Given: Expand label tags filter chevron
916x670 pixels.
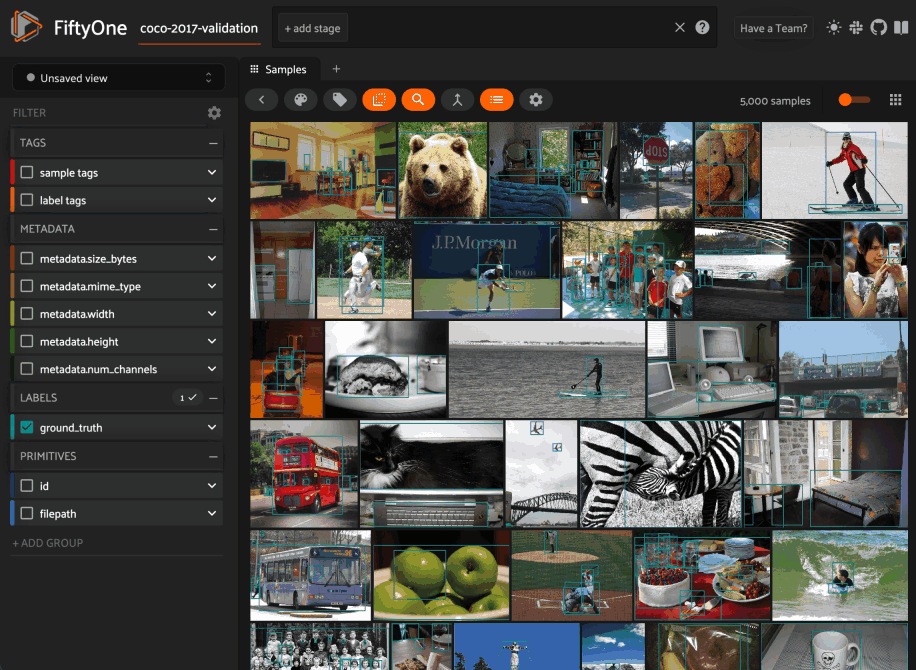Looking at the screenshot, I should [x=211, y=200].
